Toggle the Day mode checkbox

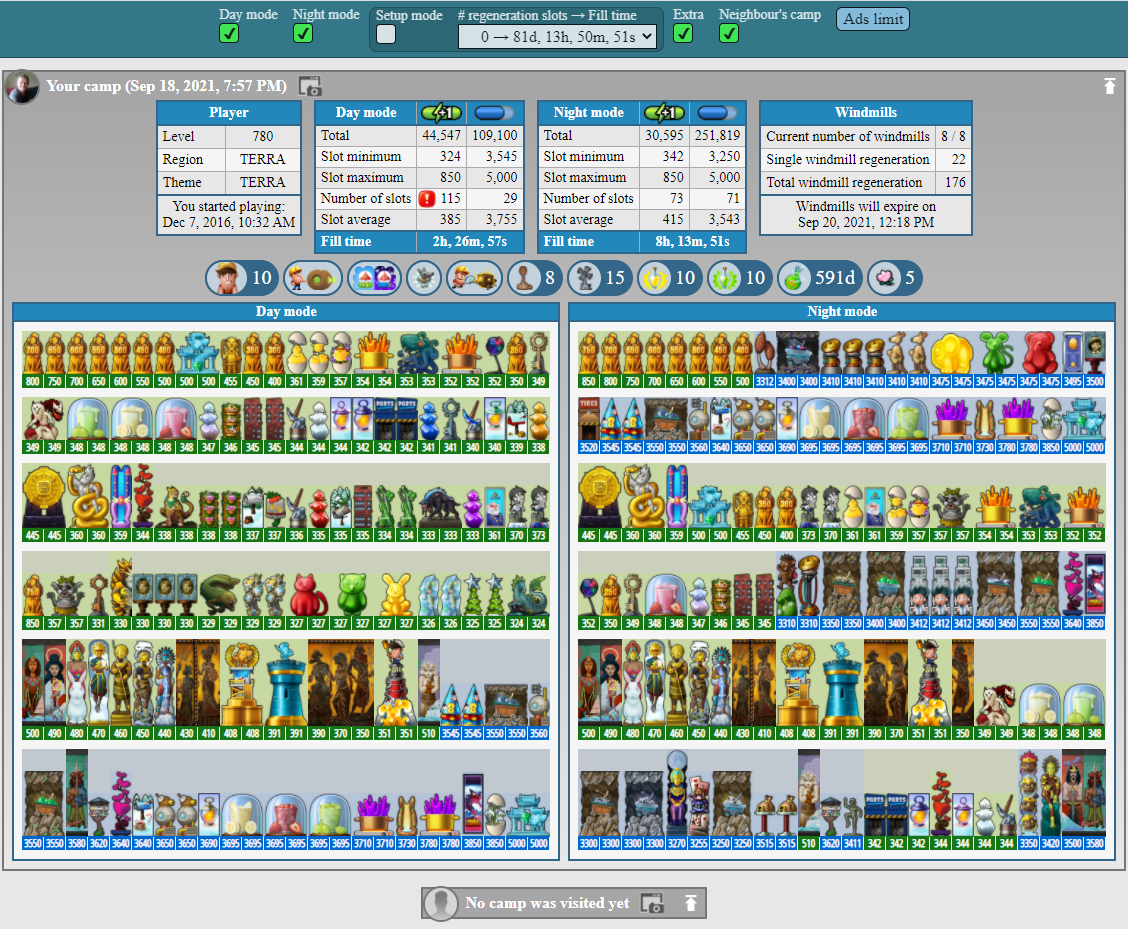pos(229,34)
